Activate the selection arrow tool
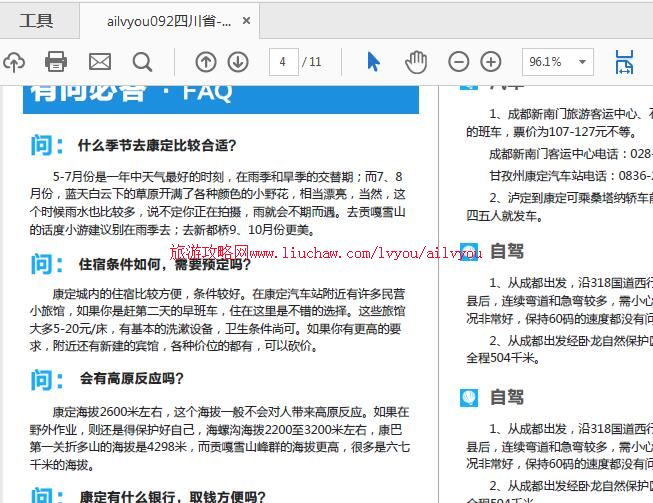The width and height of the screenshot is (653, 503). click(373, 62)
